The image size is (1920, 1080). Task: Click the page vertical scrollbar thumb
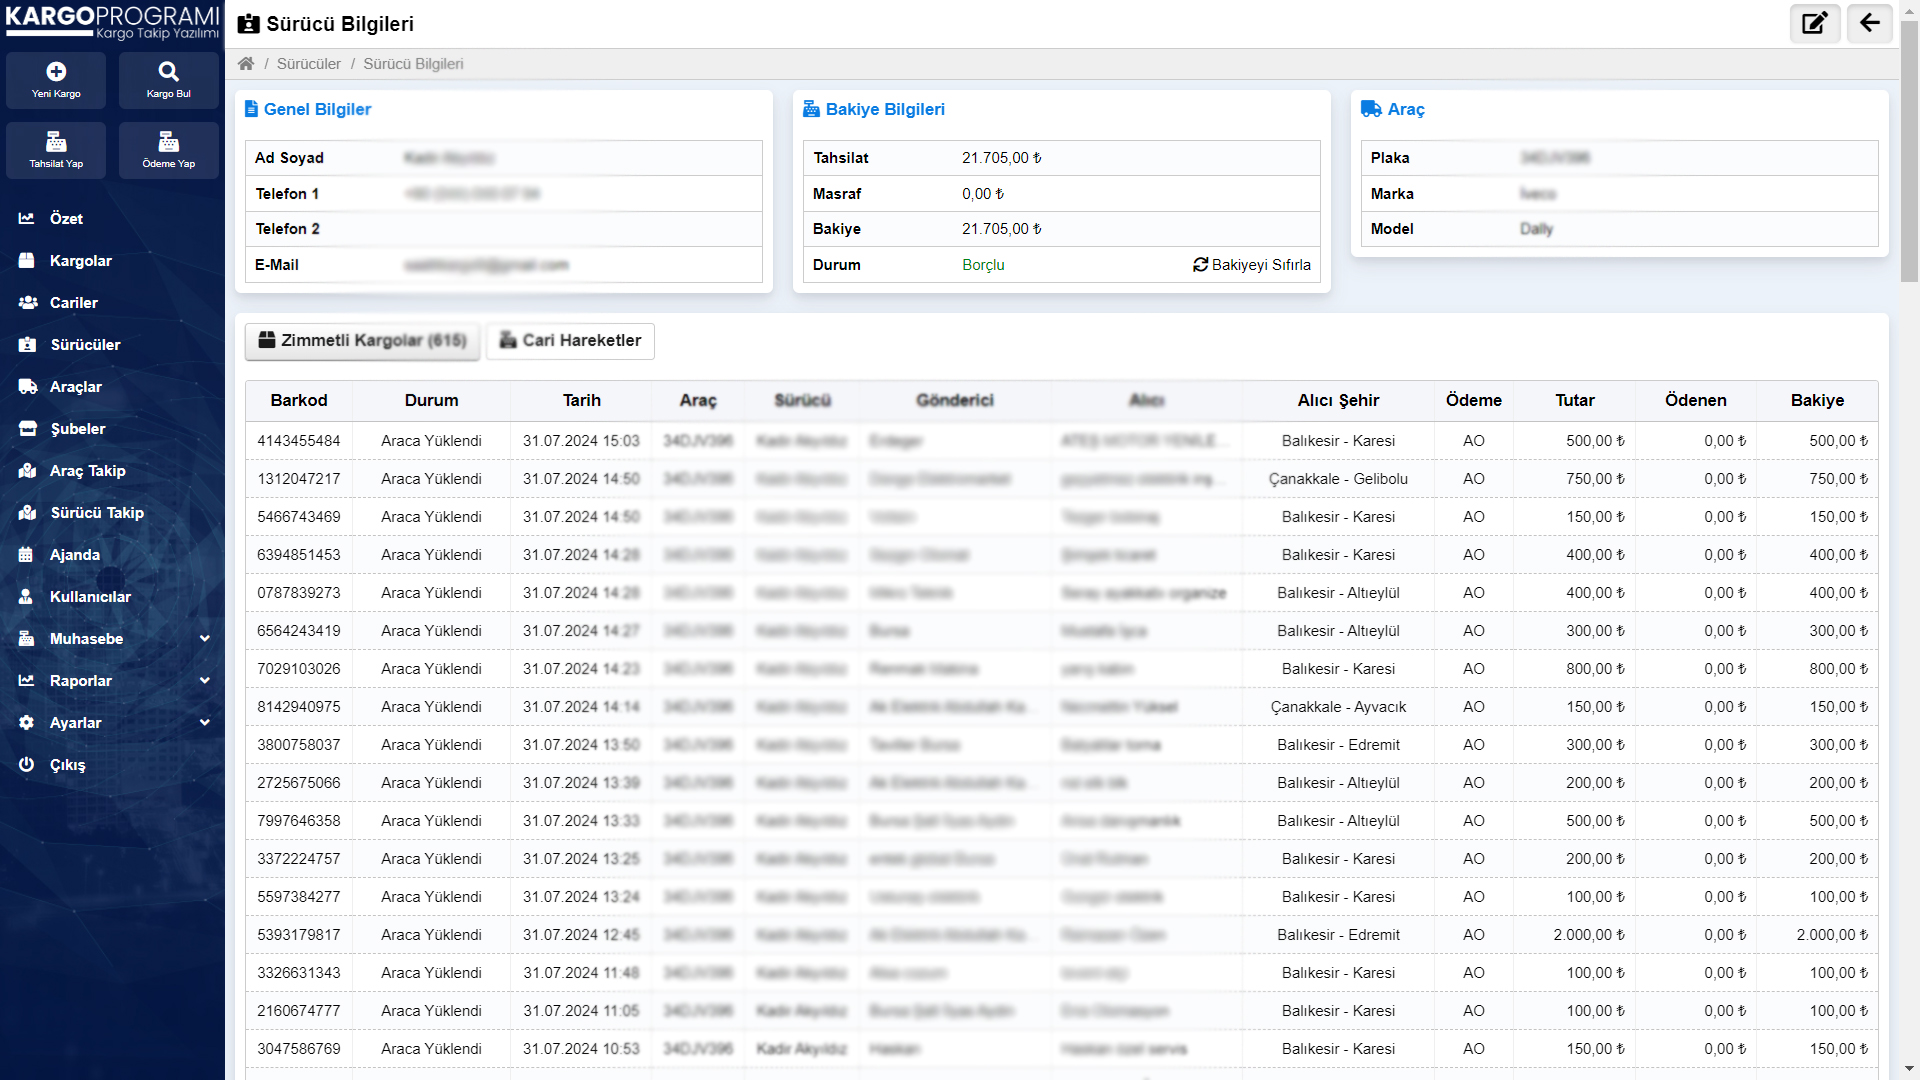1909,150
